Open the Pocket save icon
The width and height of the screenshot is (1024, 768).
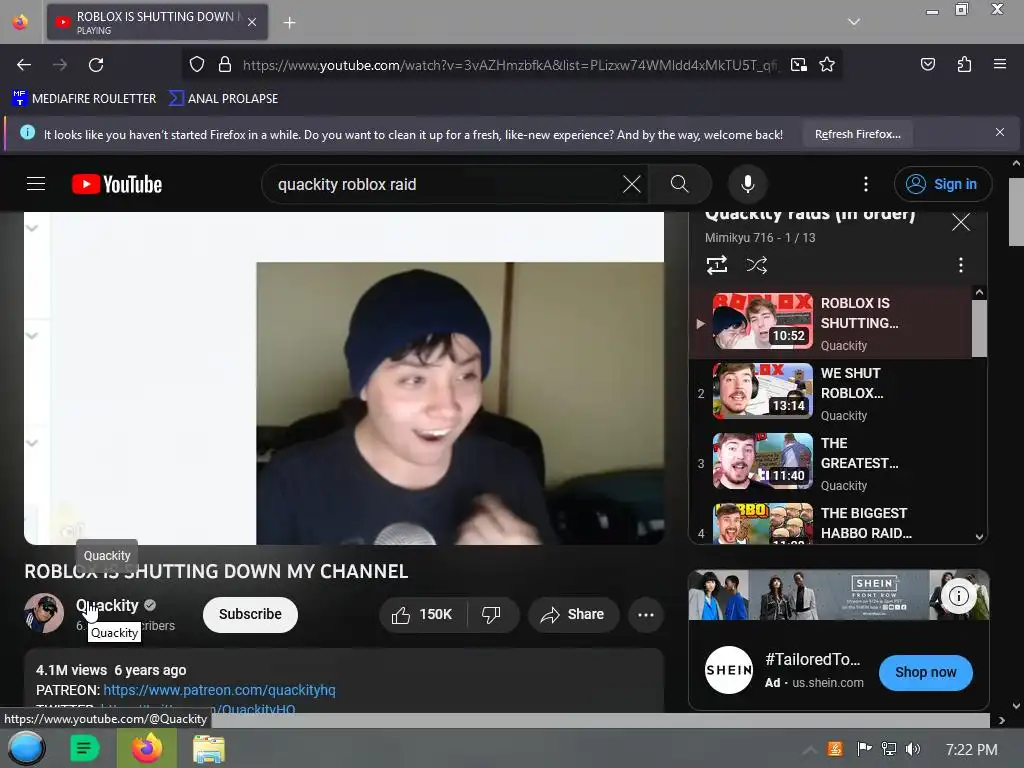coord(927,64)
